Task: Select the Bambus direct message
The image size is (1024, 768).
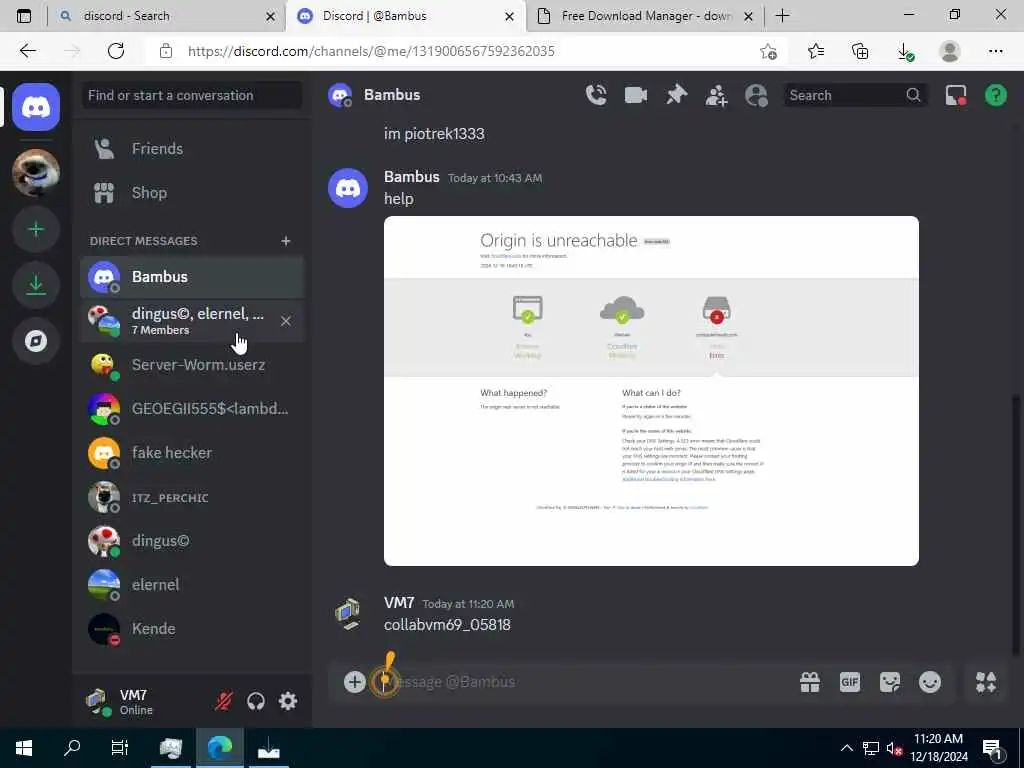Action: click(x=192, y=277)
